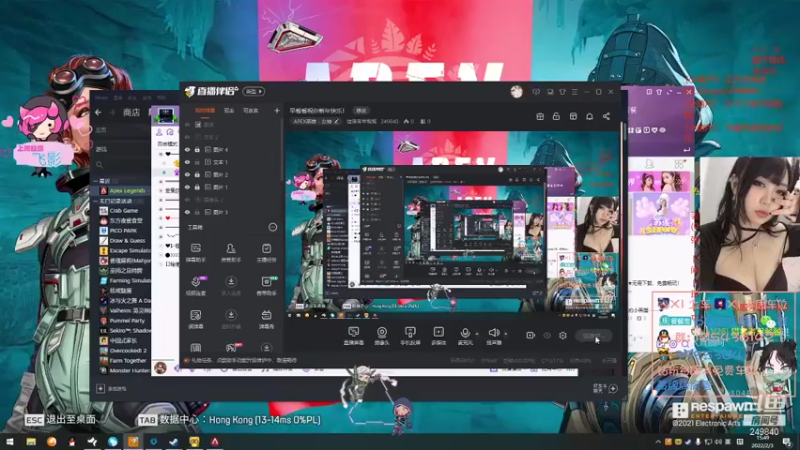Open the gift box icon
Viewport: 800px width, 450px height.
[x=540, y=116]
